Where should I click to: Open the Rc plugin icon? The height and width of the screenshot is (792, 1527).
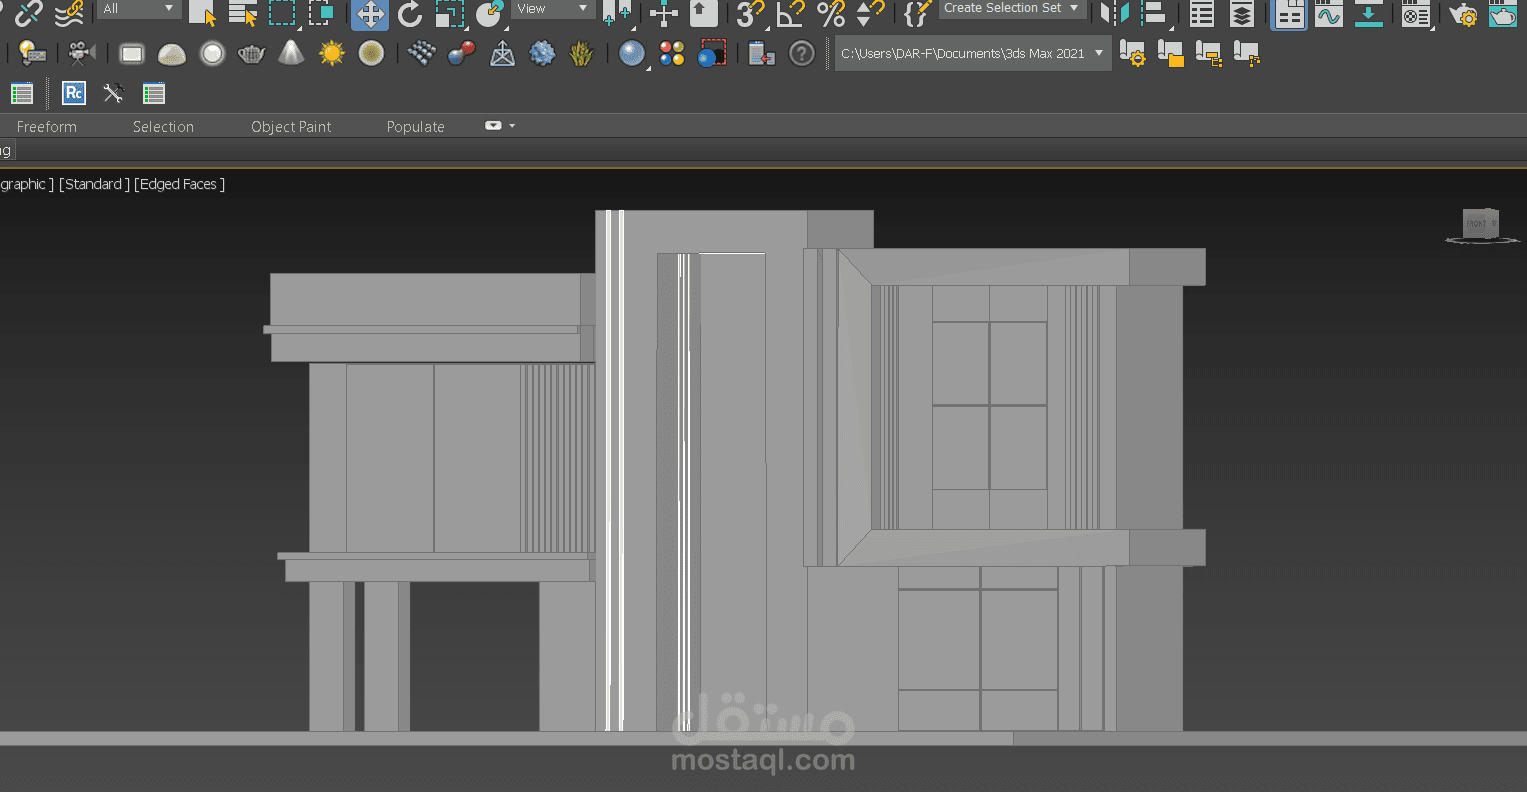point(74,93)
